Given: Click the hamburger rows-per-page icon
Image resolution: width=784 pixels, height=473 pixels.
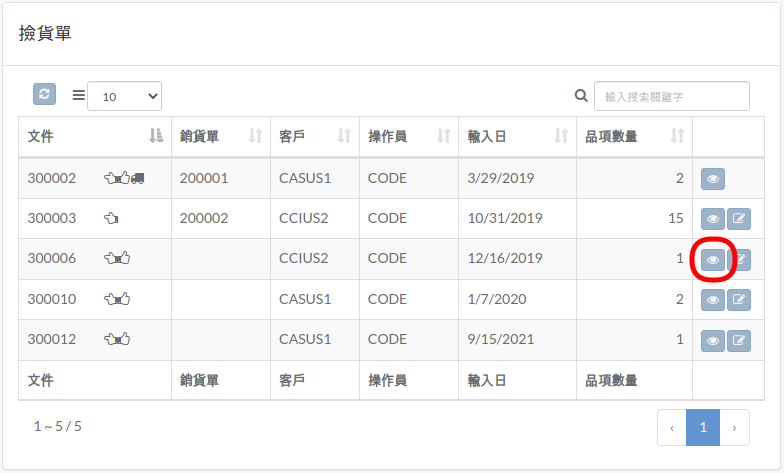Looking at the screenshot, I should tap(78, 95).
